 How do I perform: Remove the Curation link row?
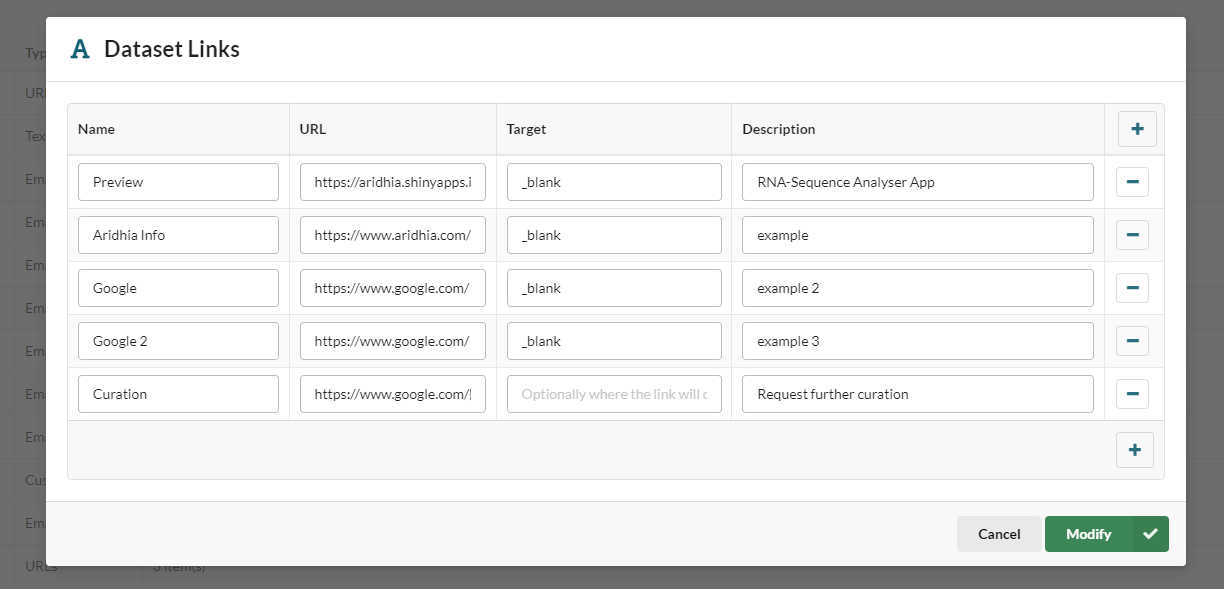point(1132,394)
